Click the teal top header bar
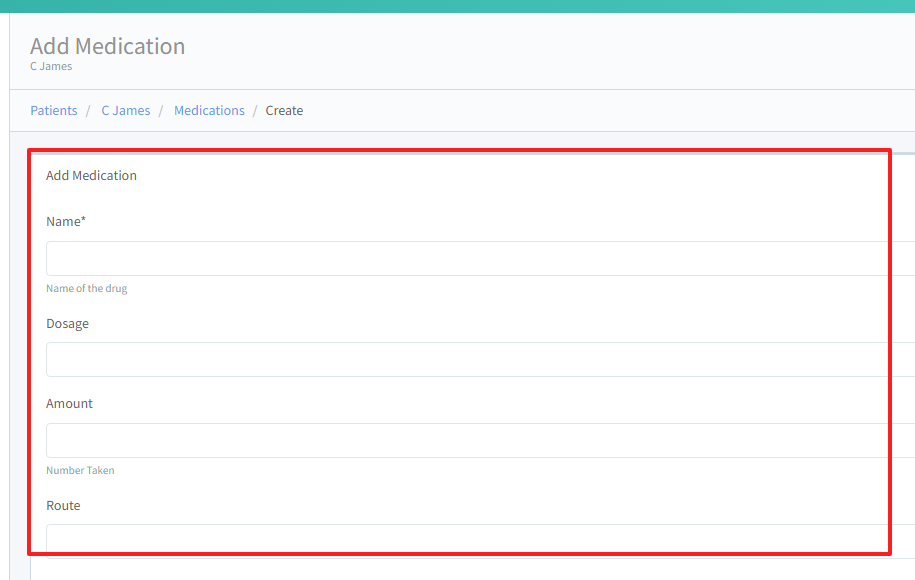Image resolution: width=915 pixels, height=580 pixels. (457, 6)
